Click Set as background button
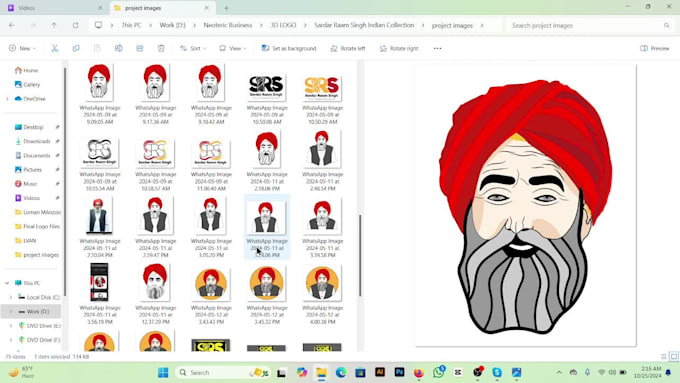The height and width of the screenshot is (383, 680). [x=289, y=48]
